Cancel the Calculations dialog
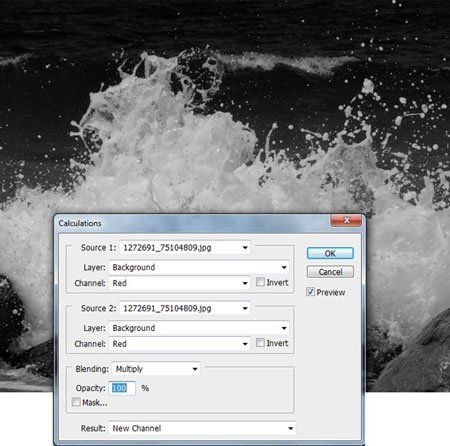450x446 pixels. [330, 272]
